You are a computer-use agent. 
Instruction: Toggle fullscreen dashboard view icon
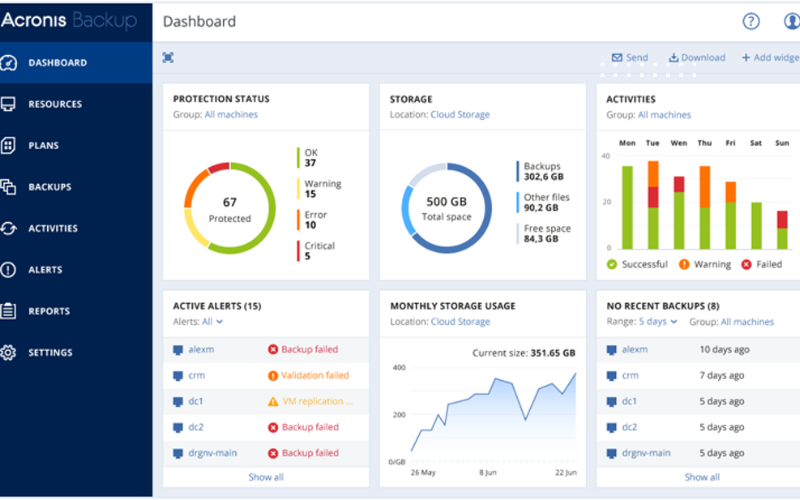168,57
